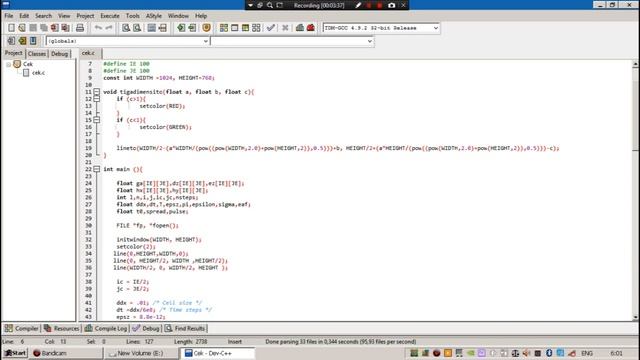Screen dimensions: 640x360
Task: Select the cek.c editor tab
Action: 88,53
